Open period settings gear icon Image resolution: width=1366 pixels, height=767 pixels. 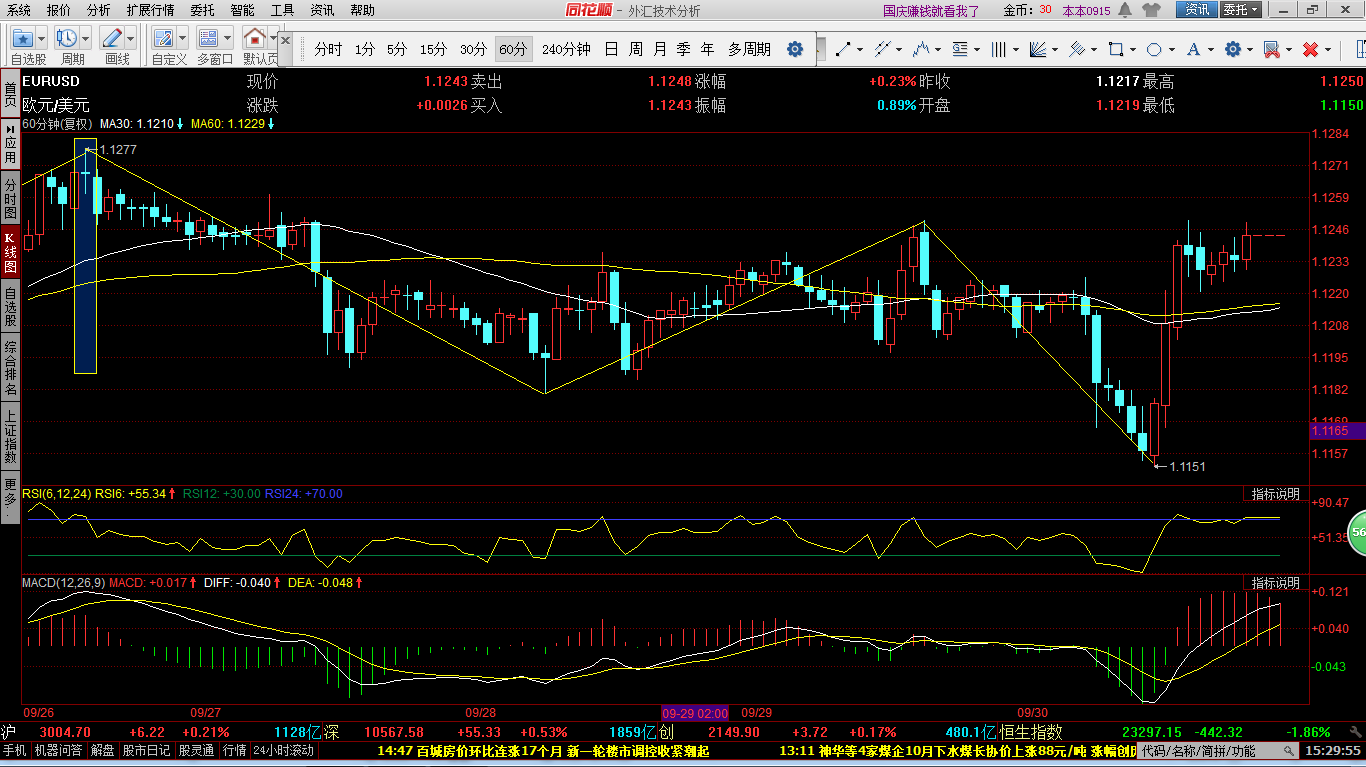[795, 49]
